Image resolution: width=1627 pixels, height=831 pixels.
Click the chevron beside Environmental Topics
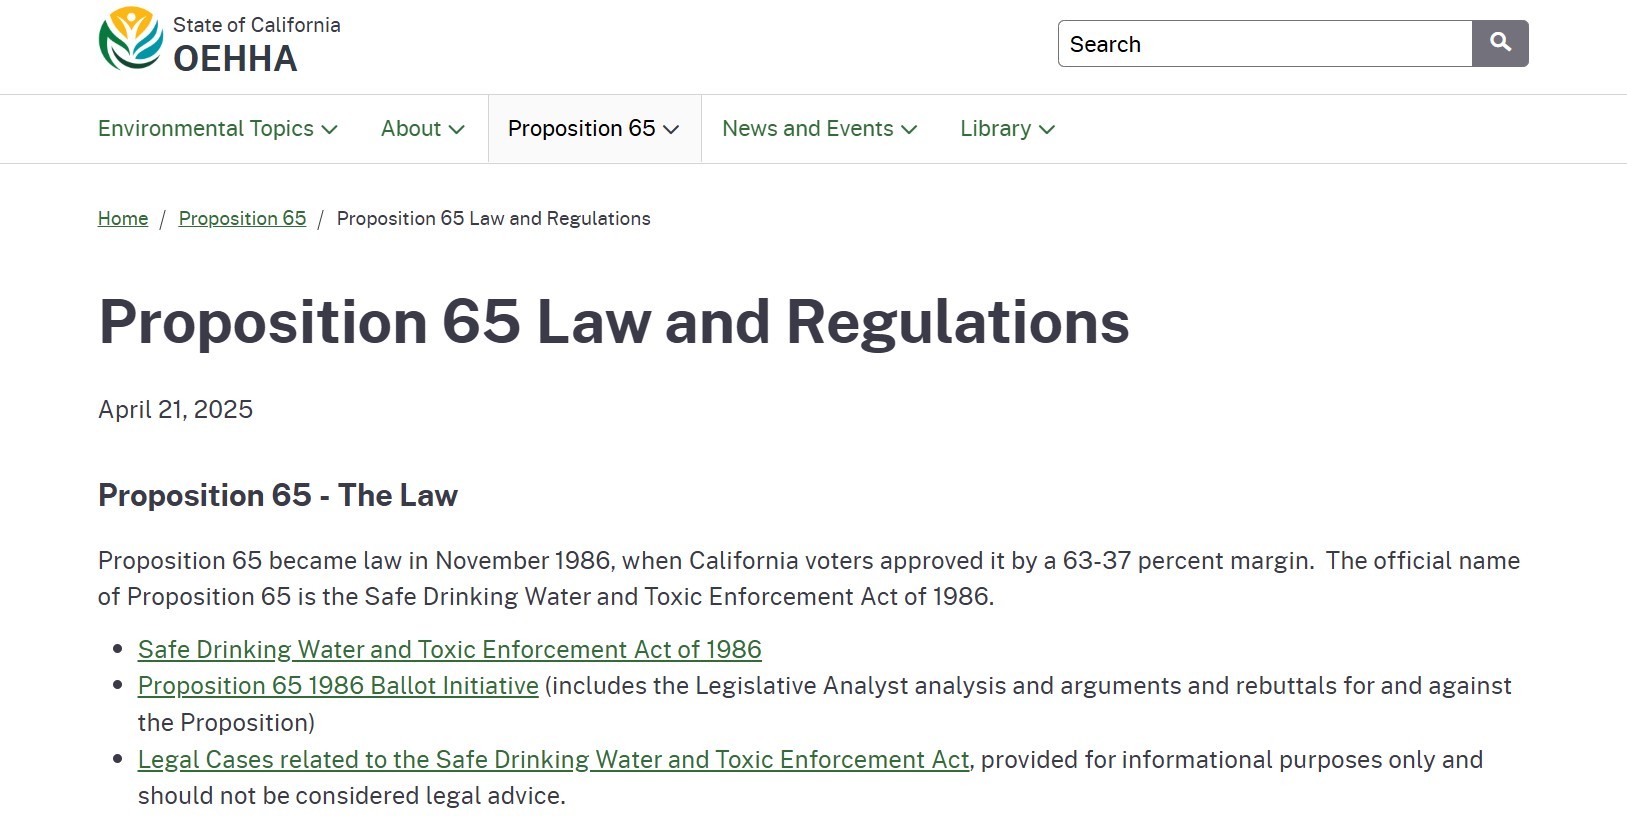330,130
